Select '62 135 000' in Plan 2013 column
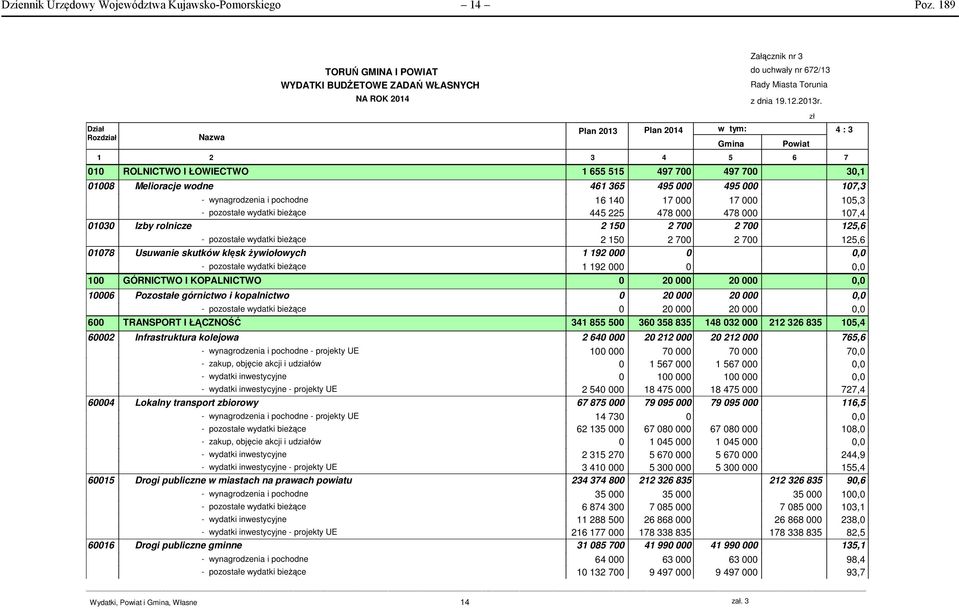The height and width of the screenshot is (609, 959). tap(600, 429)
